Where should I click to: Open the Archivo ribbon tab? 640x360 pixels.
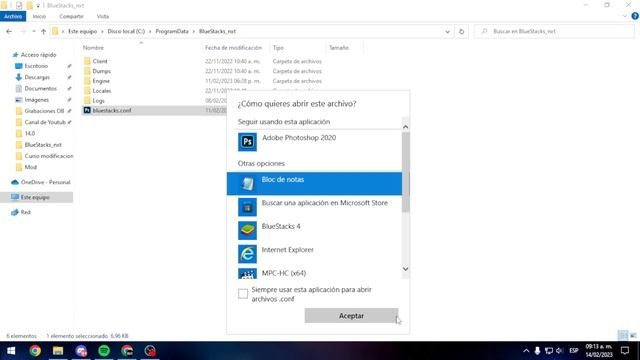tap(13, 16)
